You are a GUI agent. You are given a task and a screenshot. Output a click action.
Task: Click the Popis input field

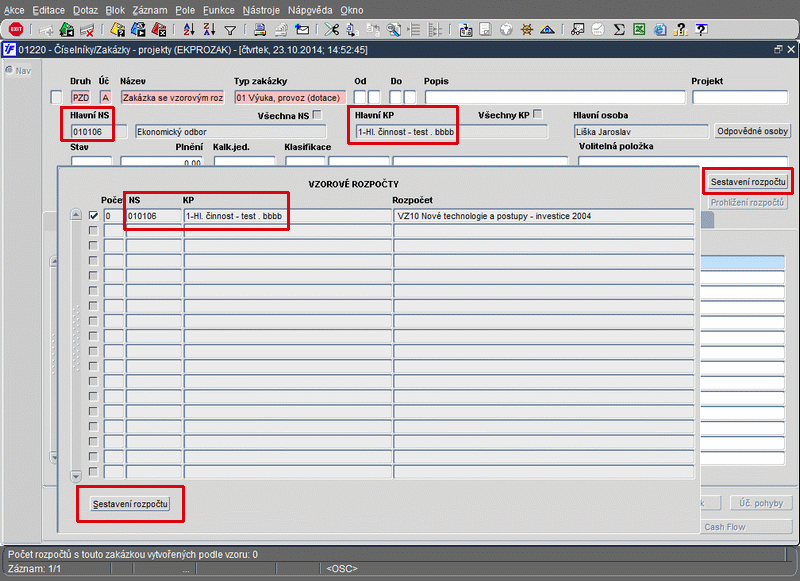click(x=555, y=97)
